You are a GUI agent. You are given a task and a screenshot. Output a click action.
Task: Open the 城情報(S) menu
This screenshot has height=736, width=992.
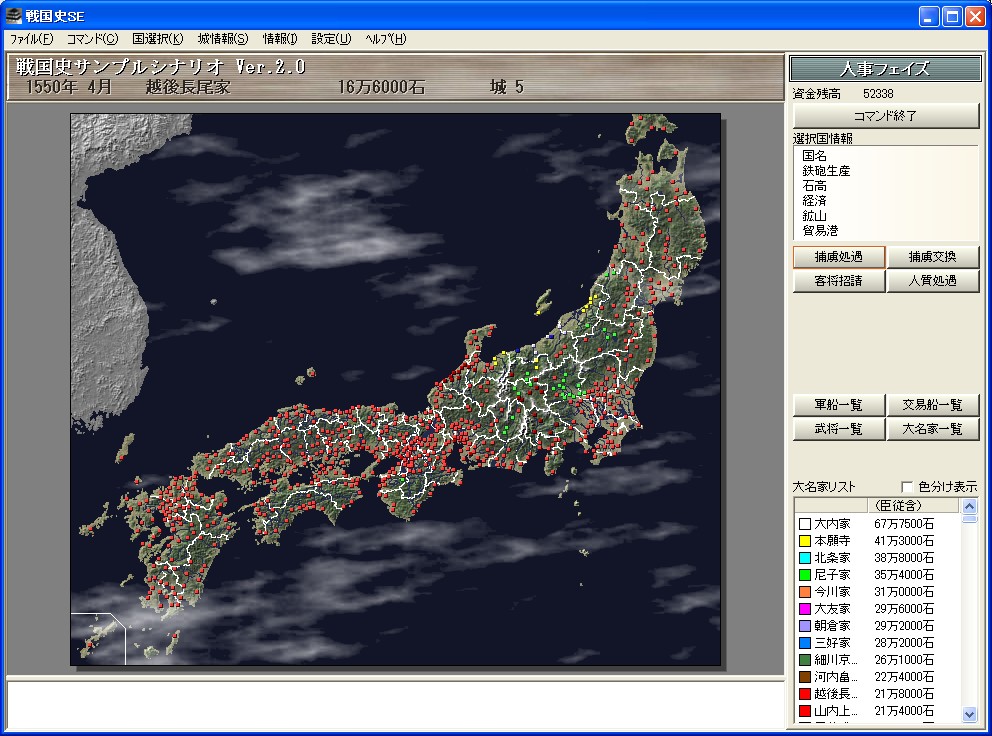coord(223,39)
